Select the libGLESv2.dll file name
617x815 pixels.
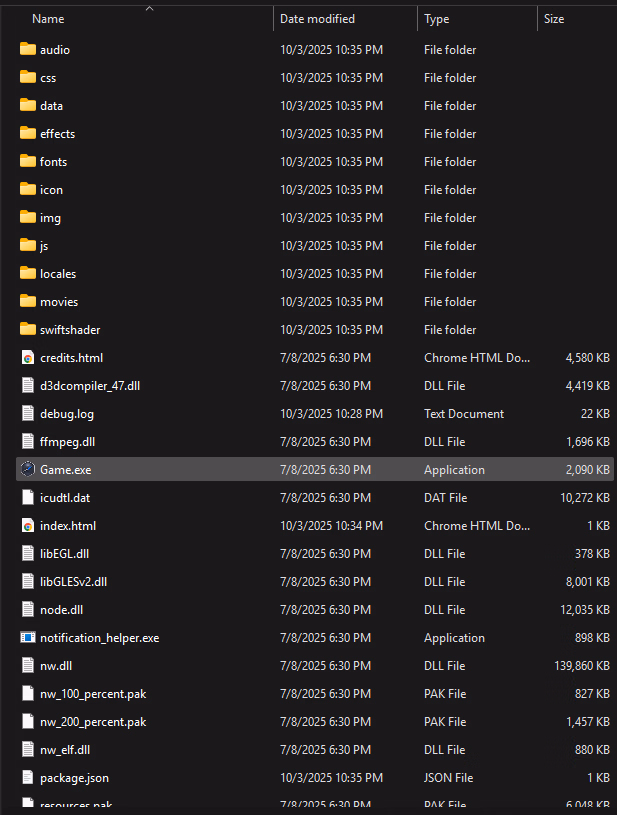pos(73,582)
